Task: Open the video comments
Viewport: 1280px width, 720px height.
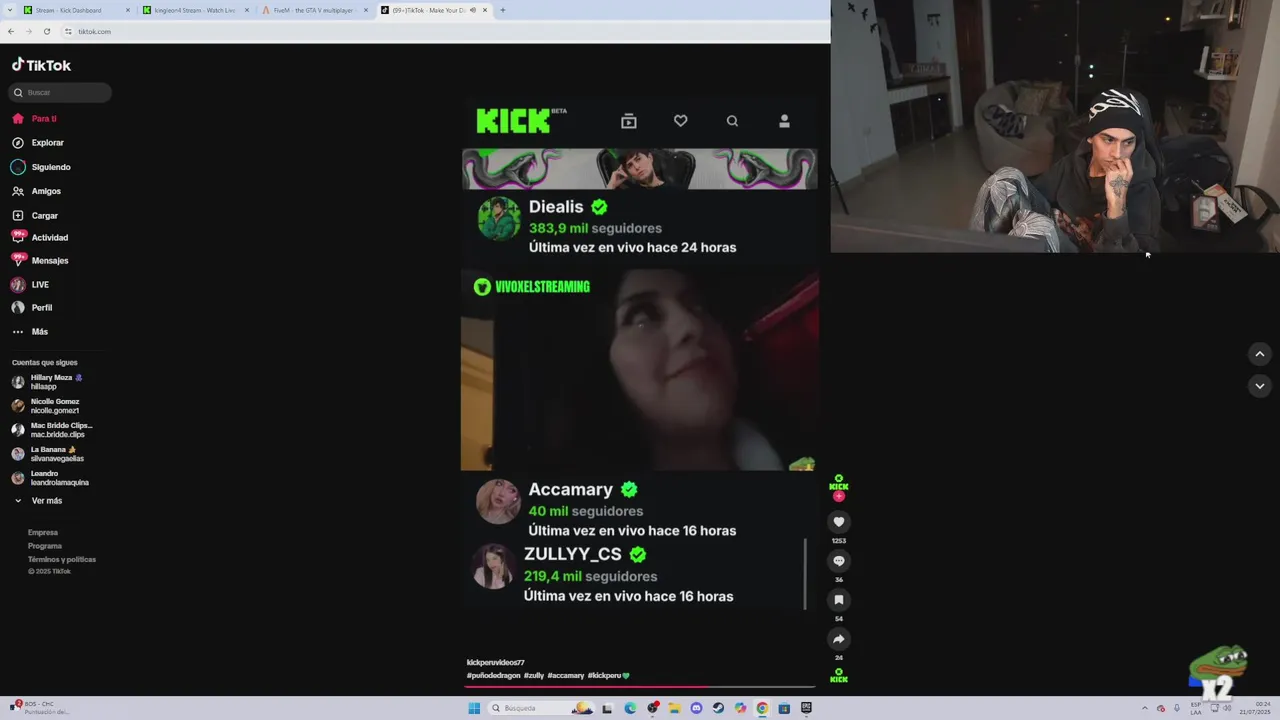Action: (839, 561)
